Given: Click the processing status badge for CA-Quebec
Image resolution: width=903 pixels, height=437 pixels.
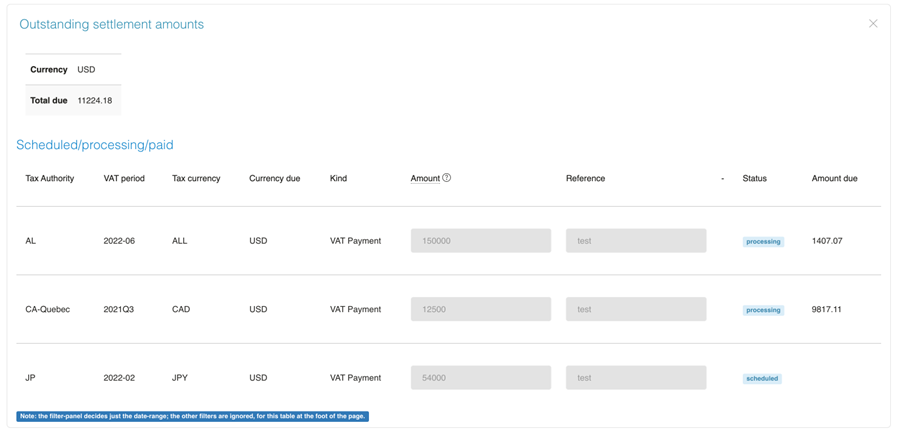Looking at the screenshot, I should (x=763, y=310).
